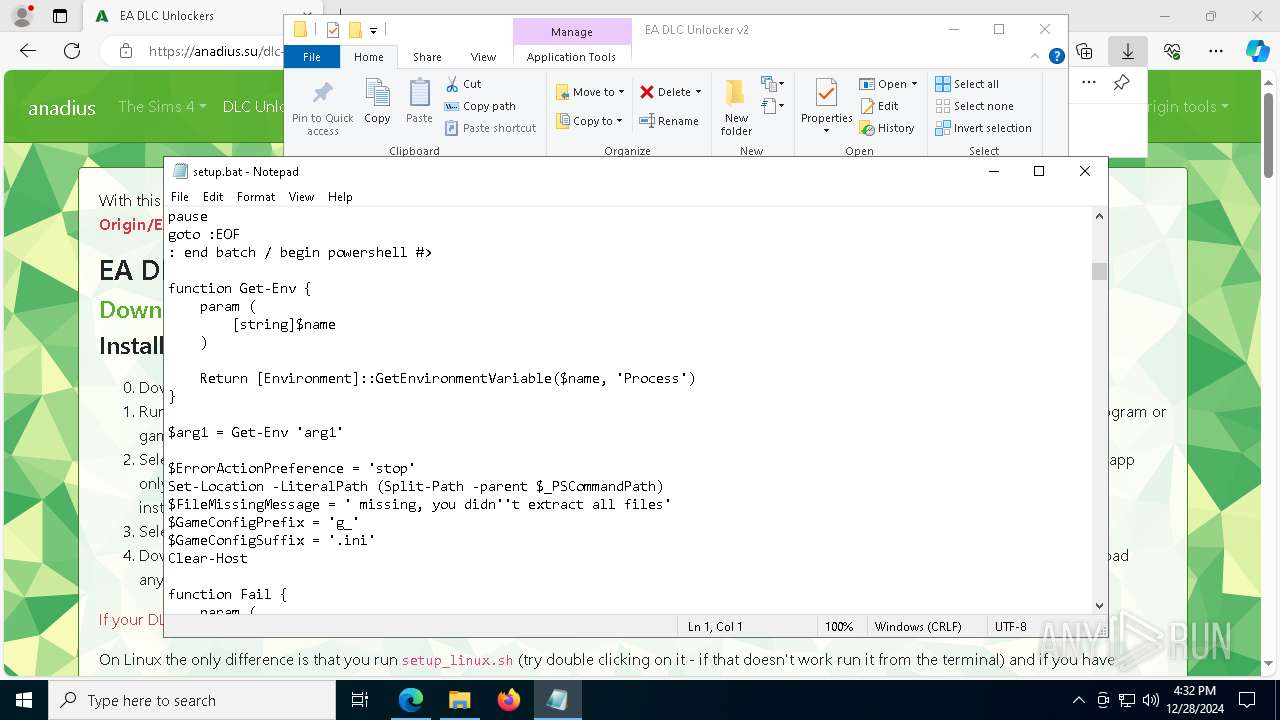
Task: Open Notepad Help menu
Action: pos(340,197)
